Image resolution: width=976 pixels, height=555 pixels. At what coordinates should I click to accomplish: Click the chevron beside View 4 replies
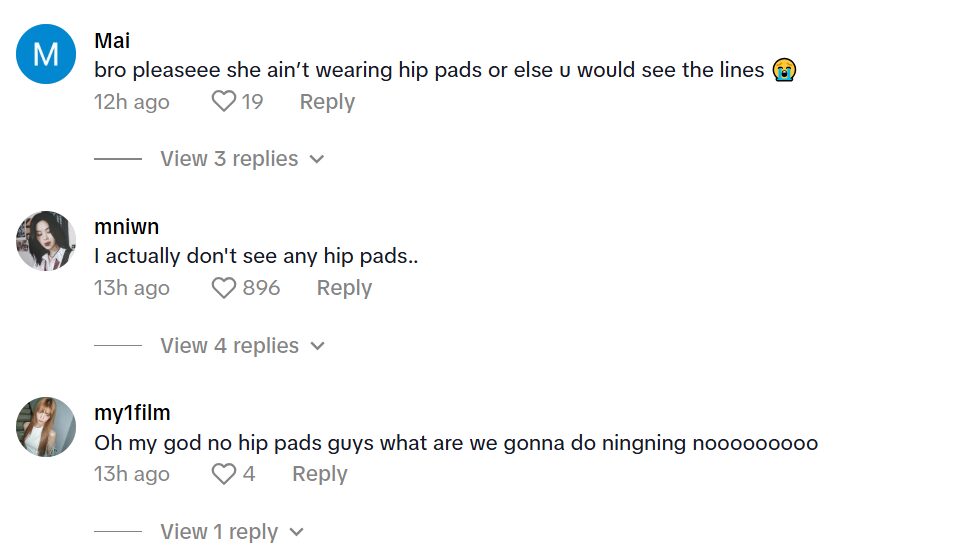tap(318, 347)
